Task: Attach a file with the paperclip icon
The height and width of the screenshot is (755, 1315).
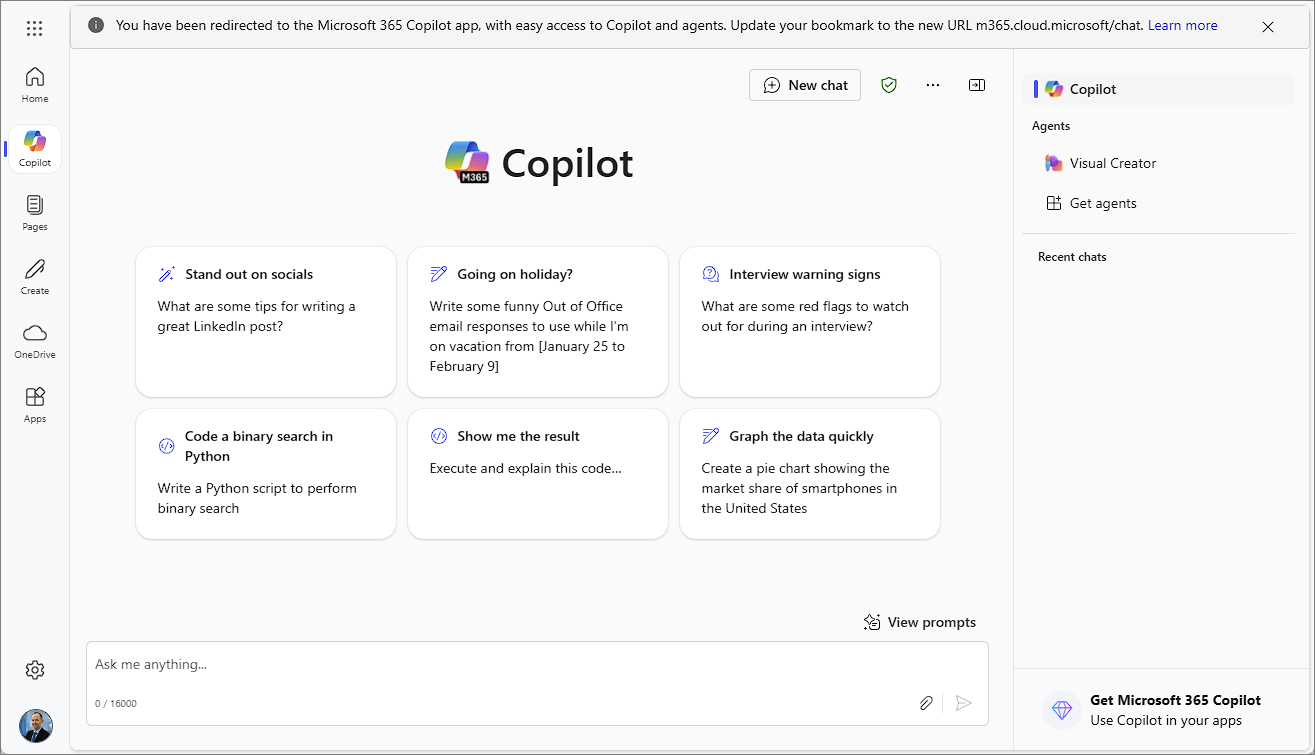Action: click(x=925, y=703)
